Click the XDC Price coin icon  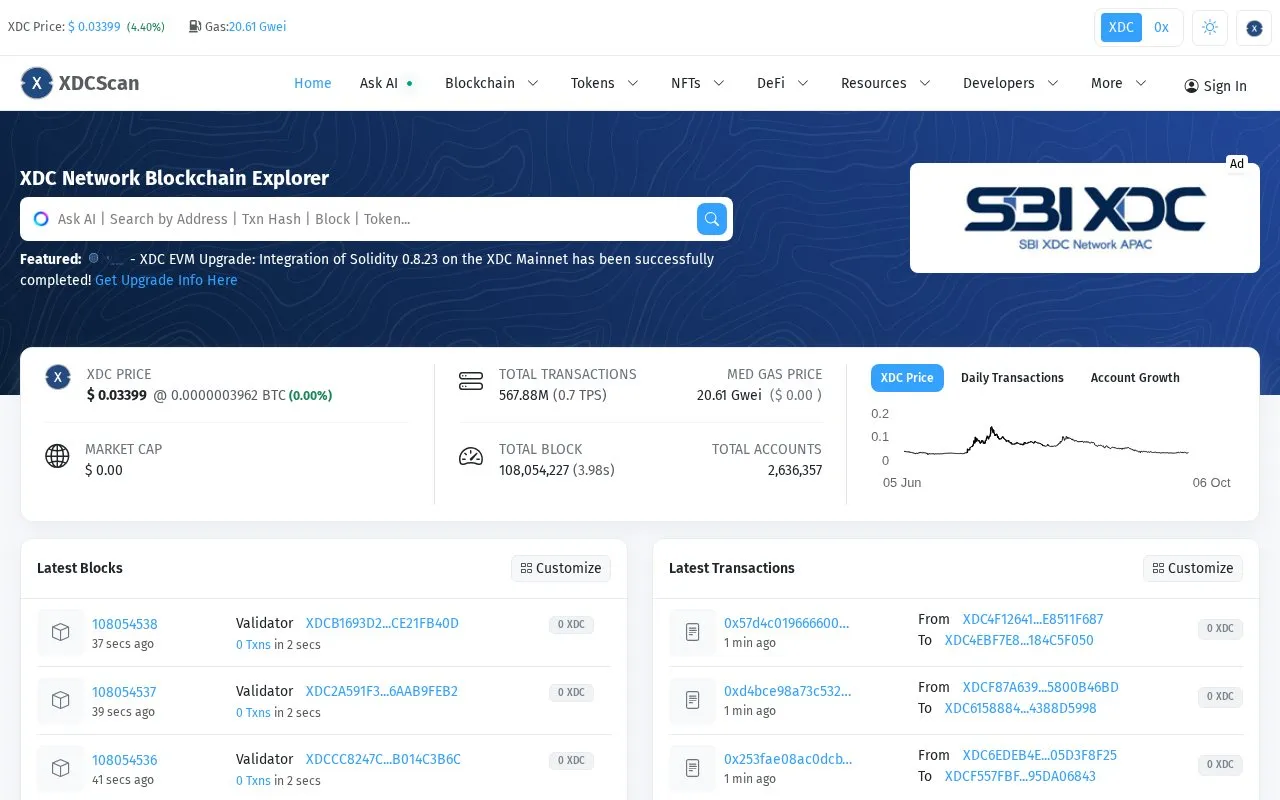(x=58, y=377)
